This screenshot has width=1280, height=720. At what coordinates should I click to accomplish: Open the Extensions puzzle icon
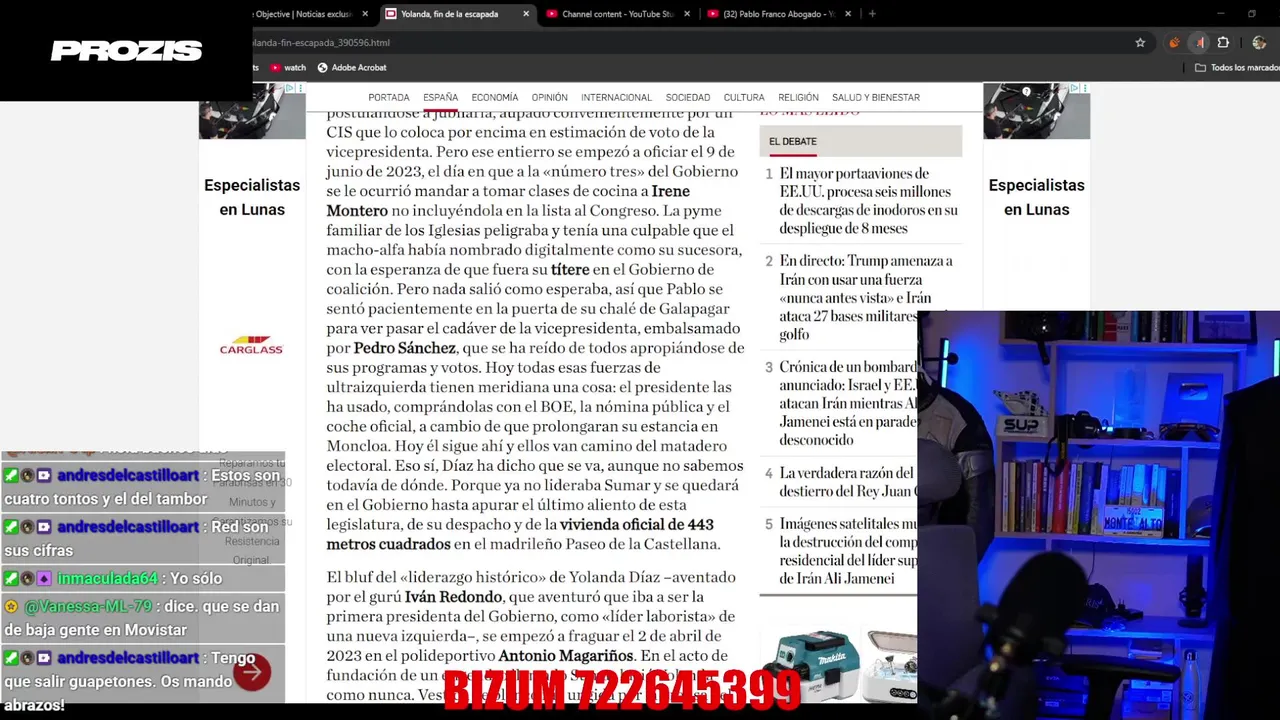click(x=1223, y=43)
